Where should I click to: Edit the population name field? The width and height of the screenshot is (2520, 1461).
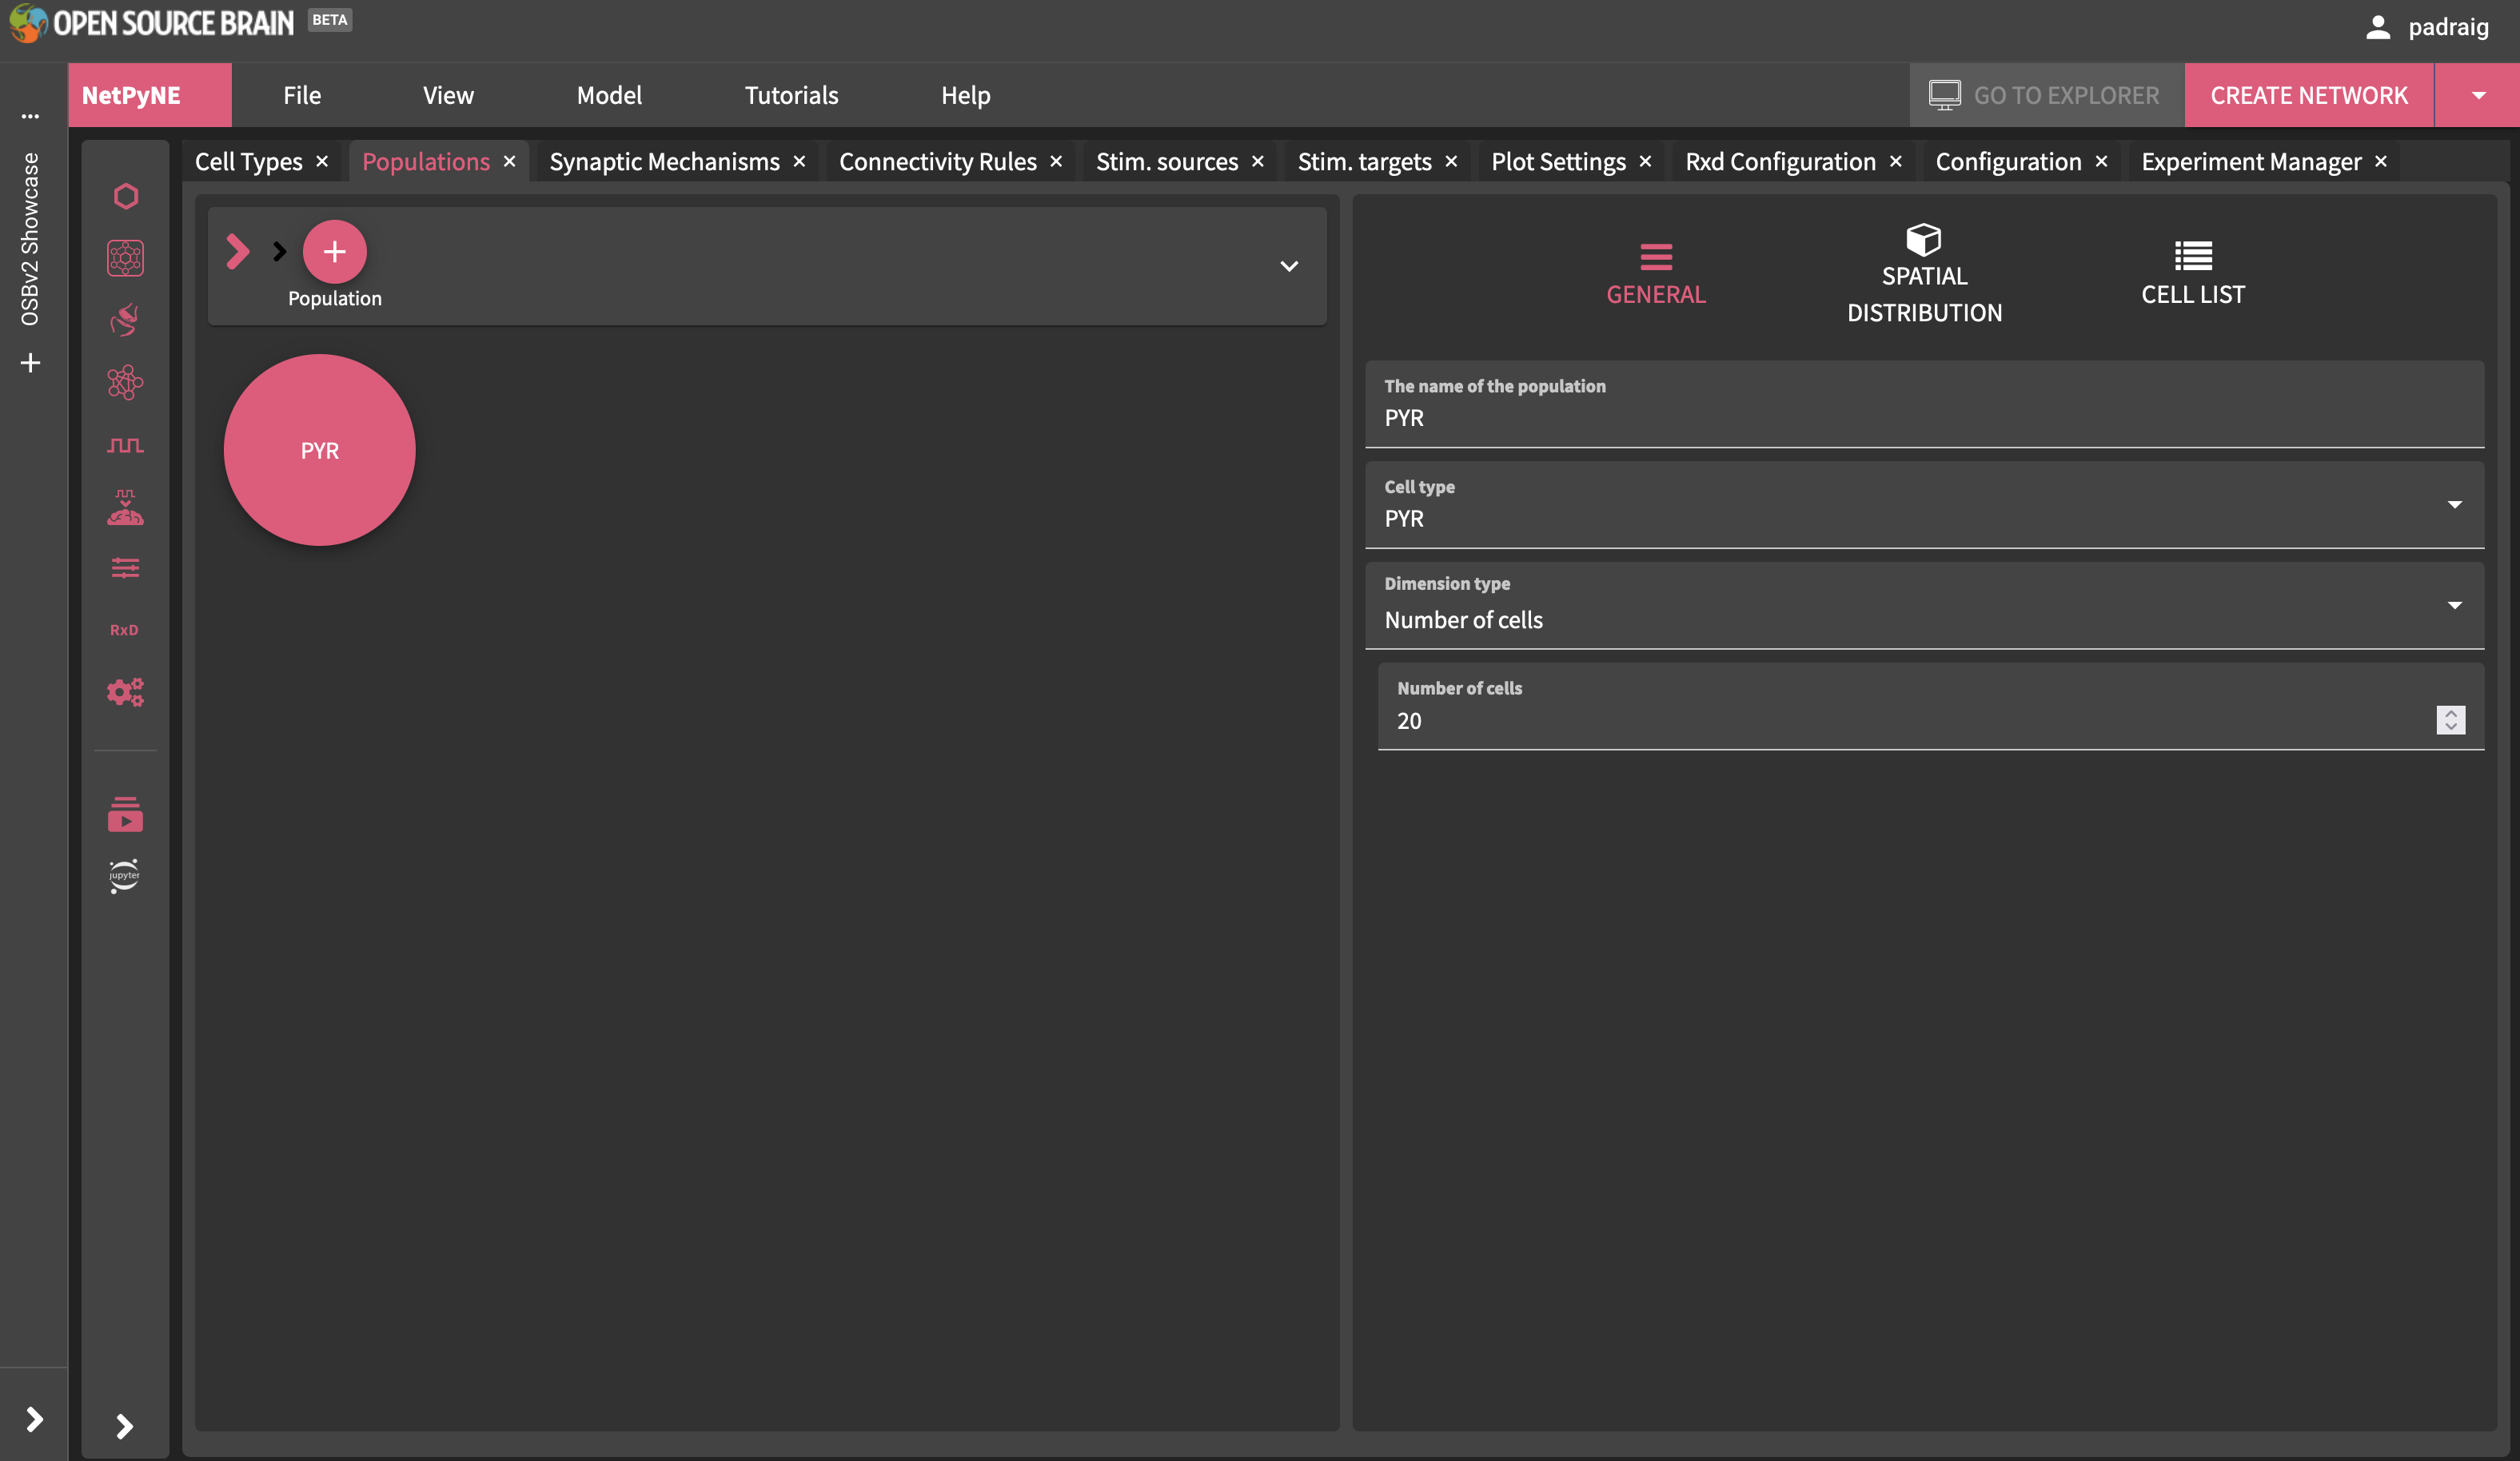1924,404
